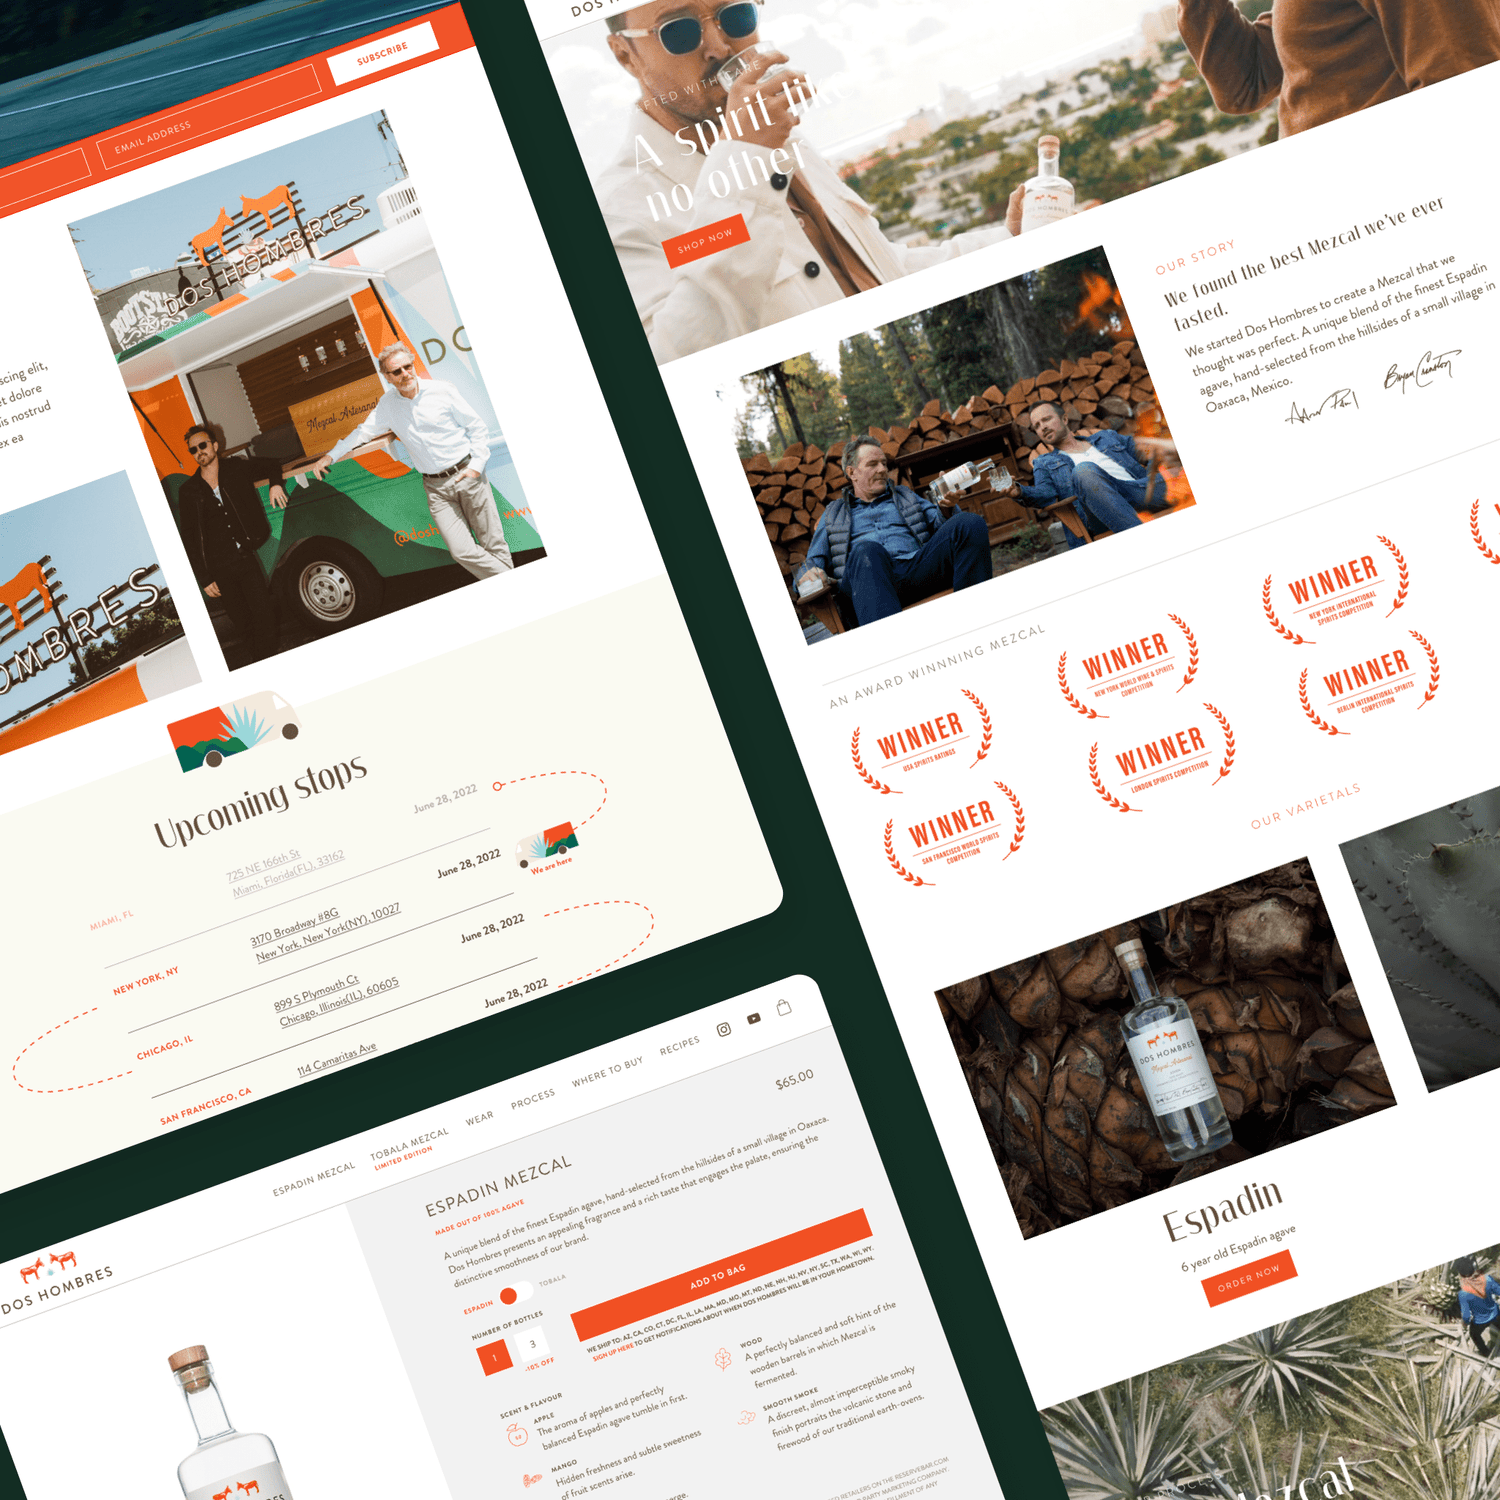Image resolution: width=1500 pixels, height=1500 pixels.
Task: Click the Smooth Smoke cloud icon
Action: point(746,1417)
